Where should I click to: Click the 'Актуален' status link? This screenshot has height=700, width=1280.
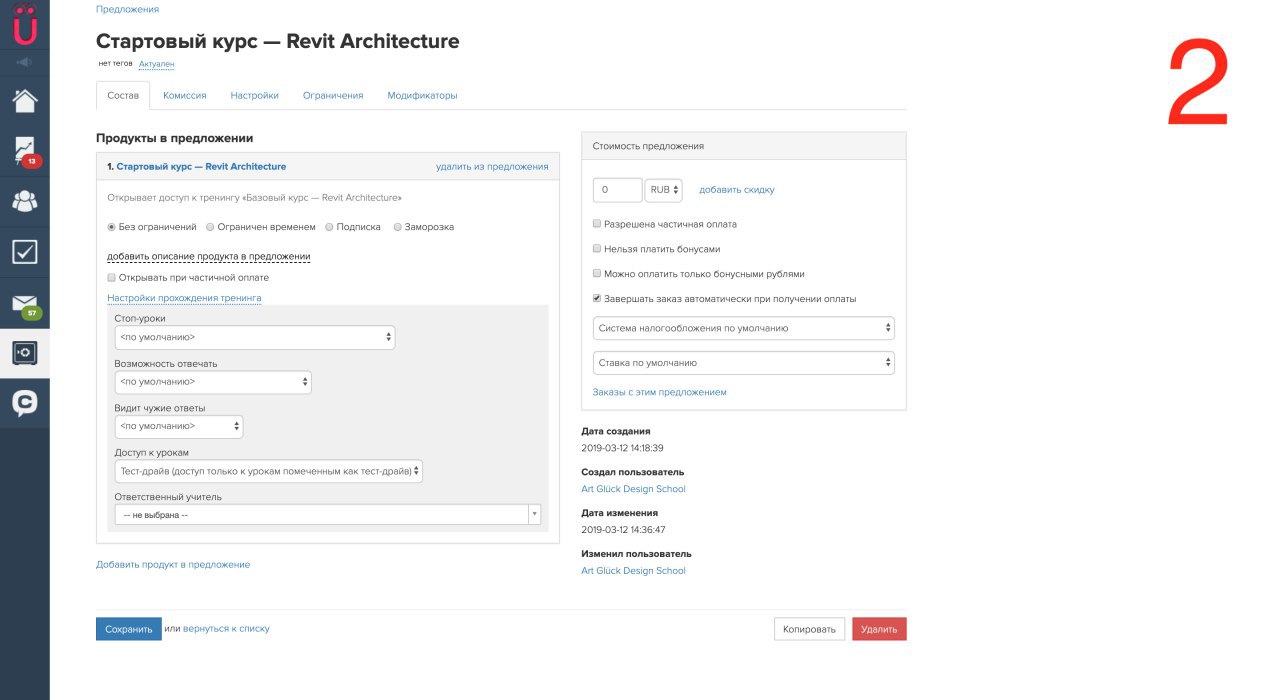(x=156, y=64)
